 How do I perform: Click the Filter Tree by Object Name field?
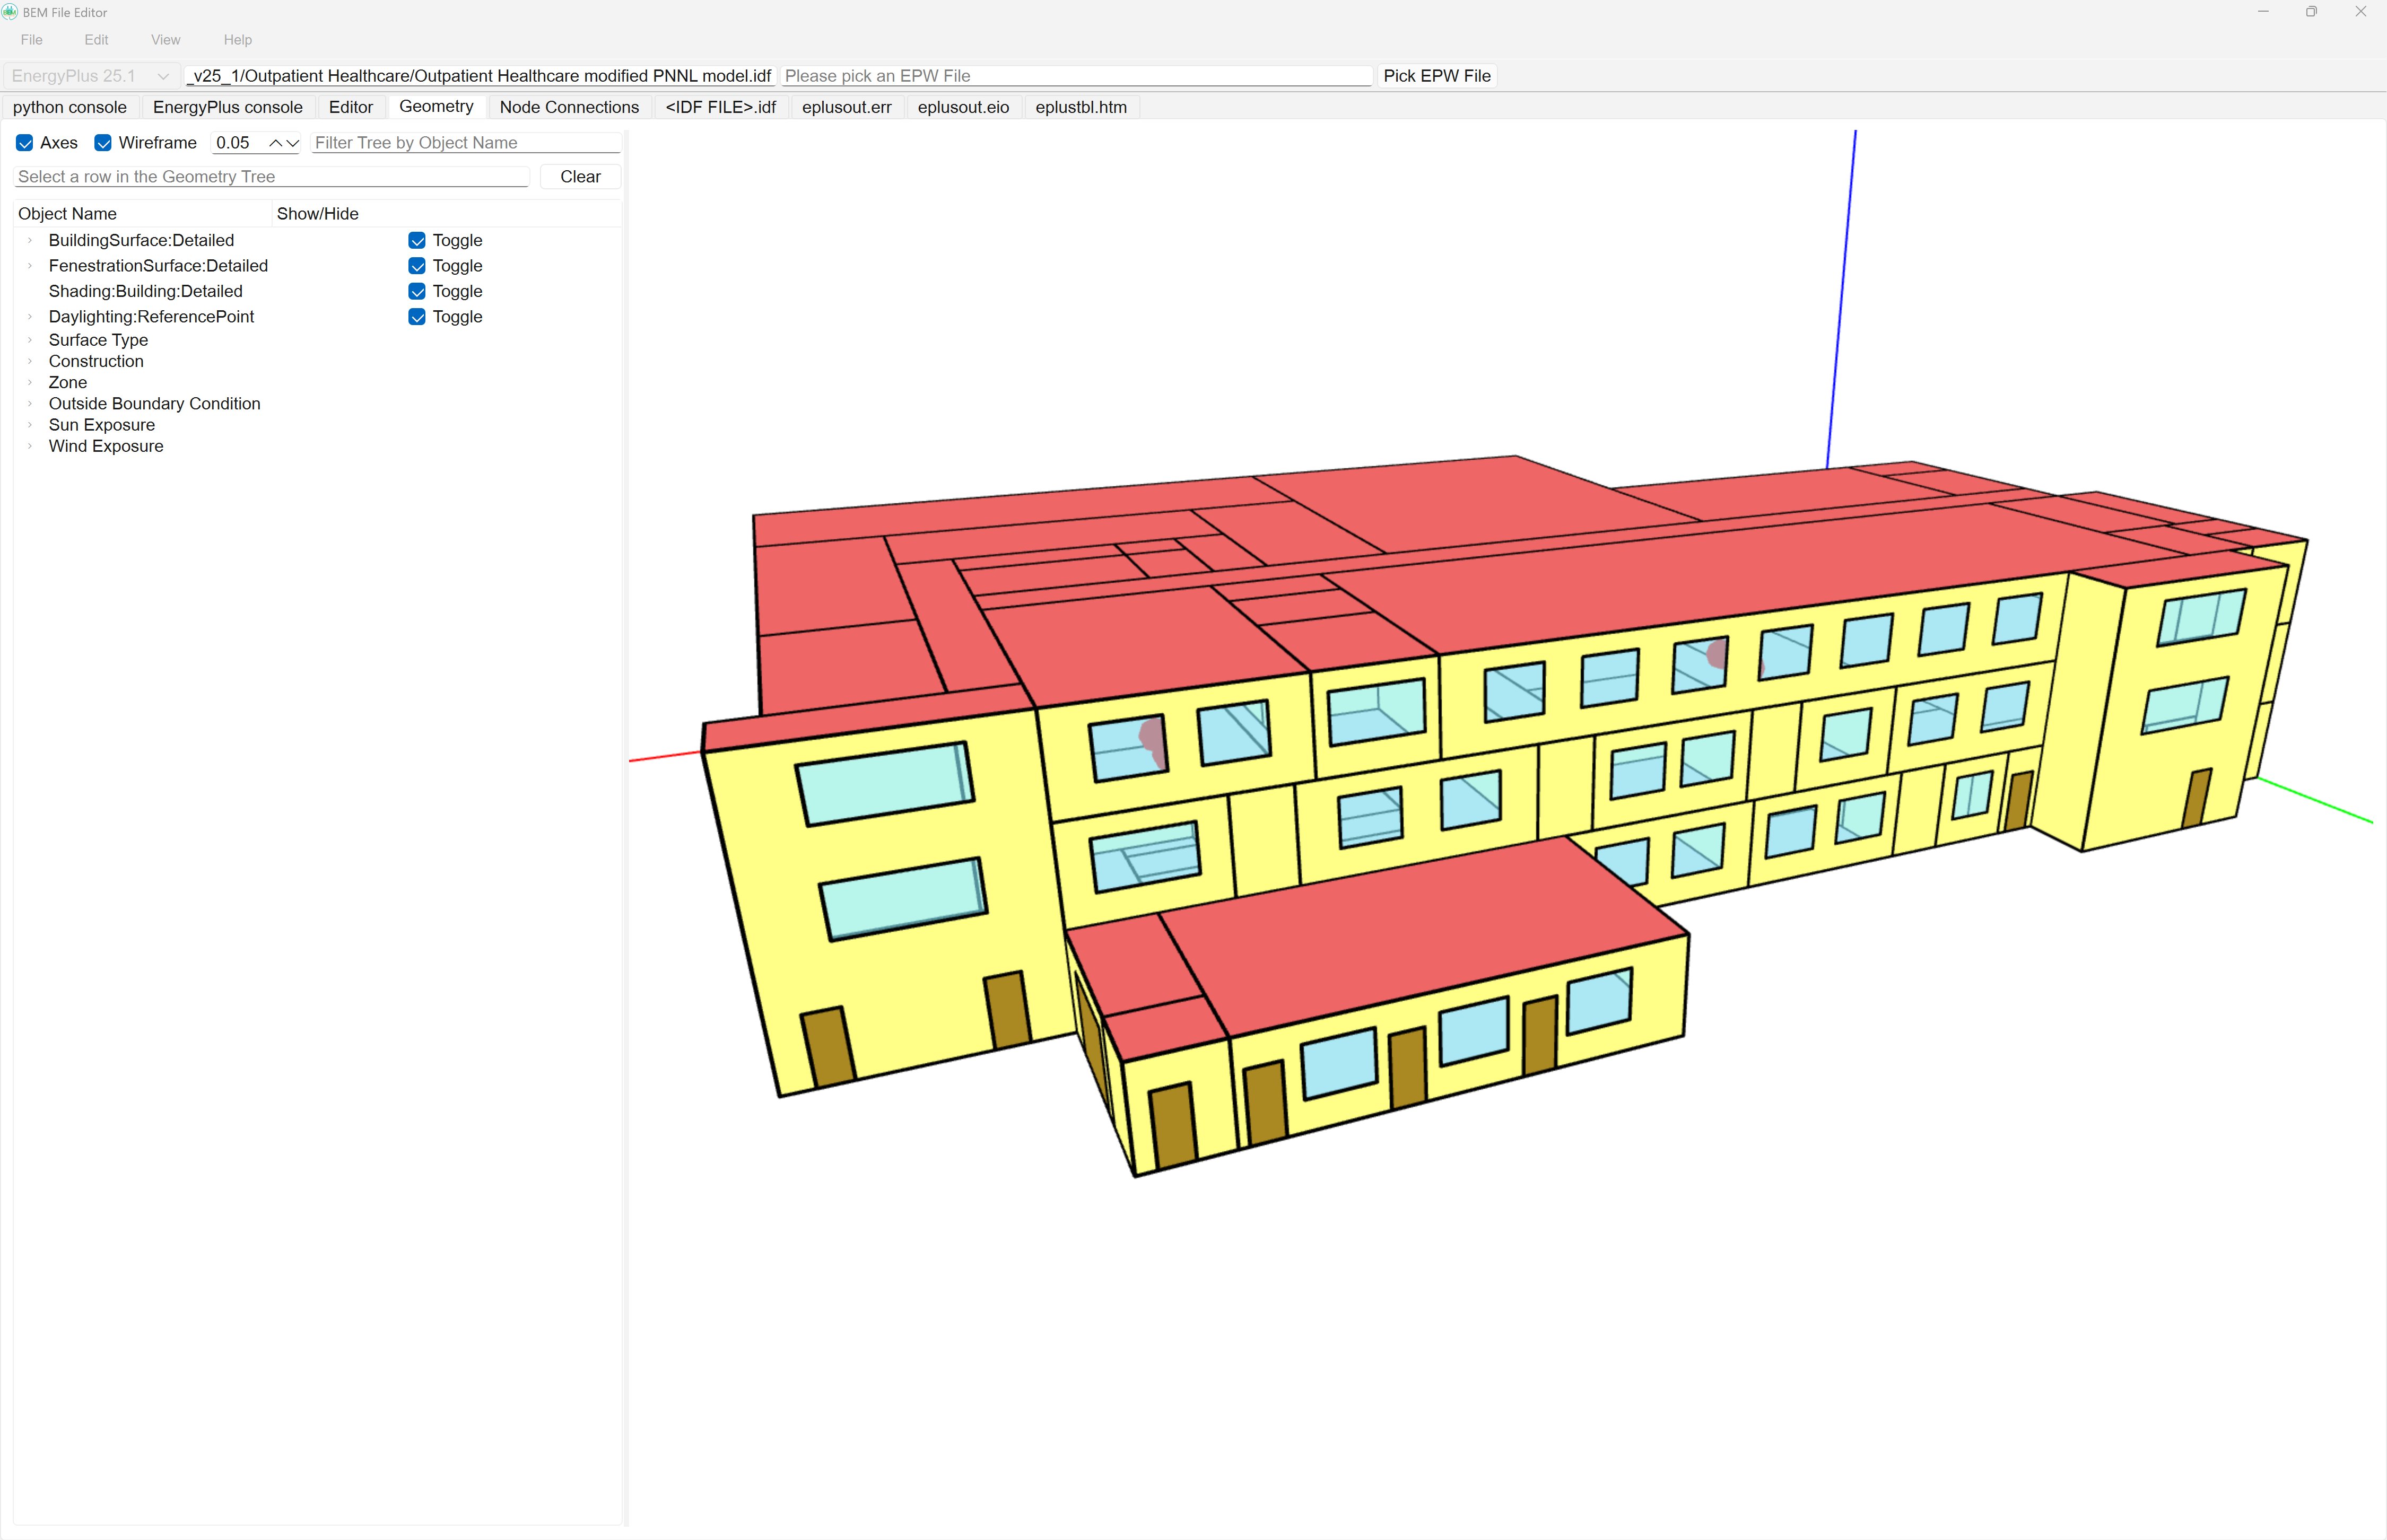pos(466,143)
